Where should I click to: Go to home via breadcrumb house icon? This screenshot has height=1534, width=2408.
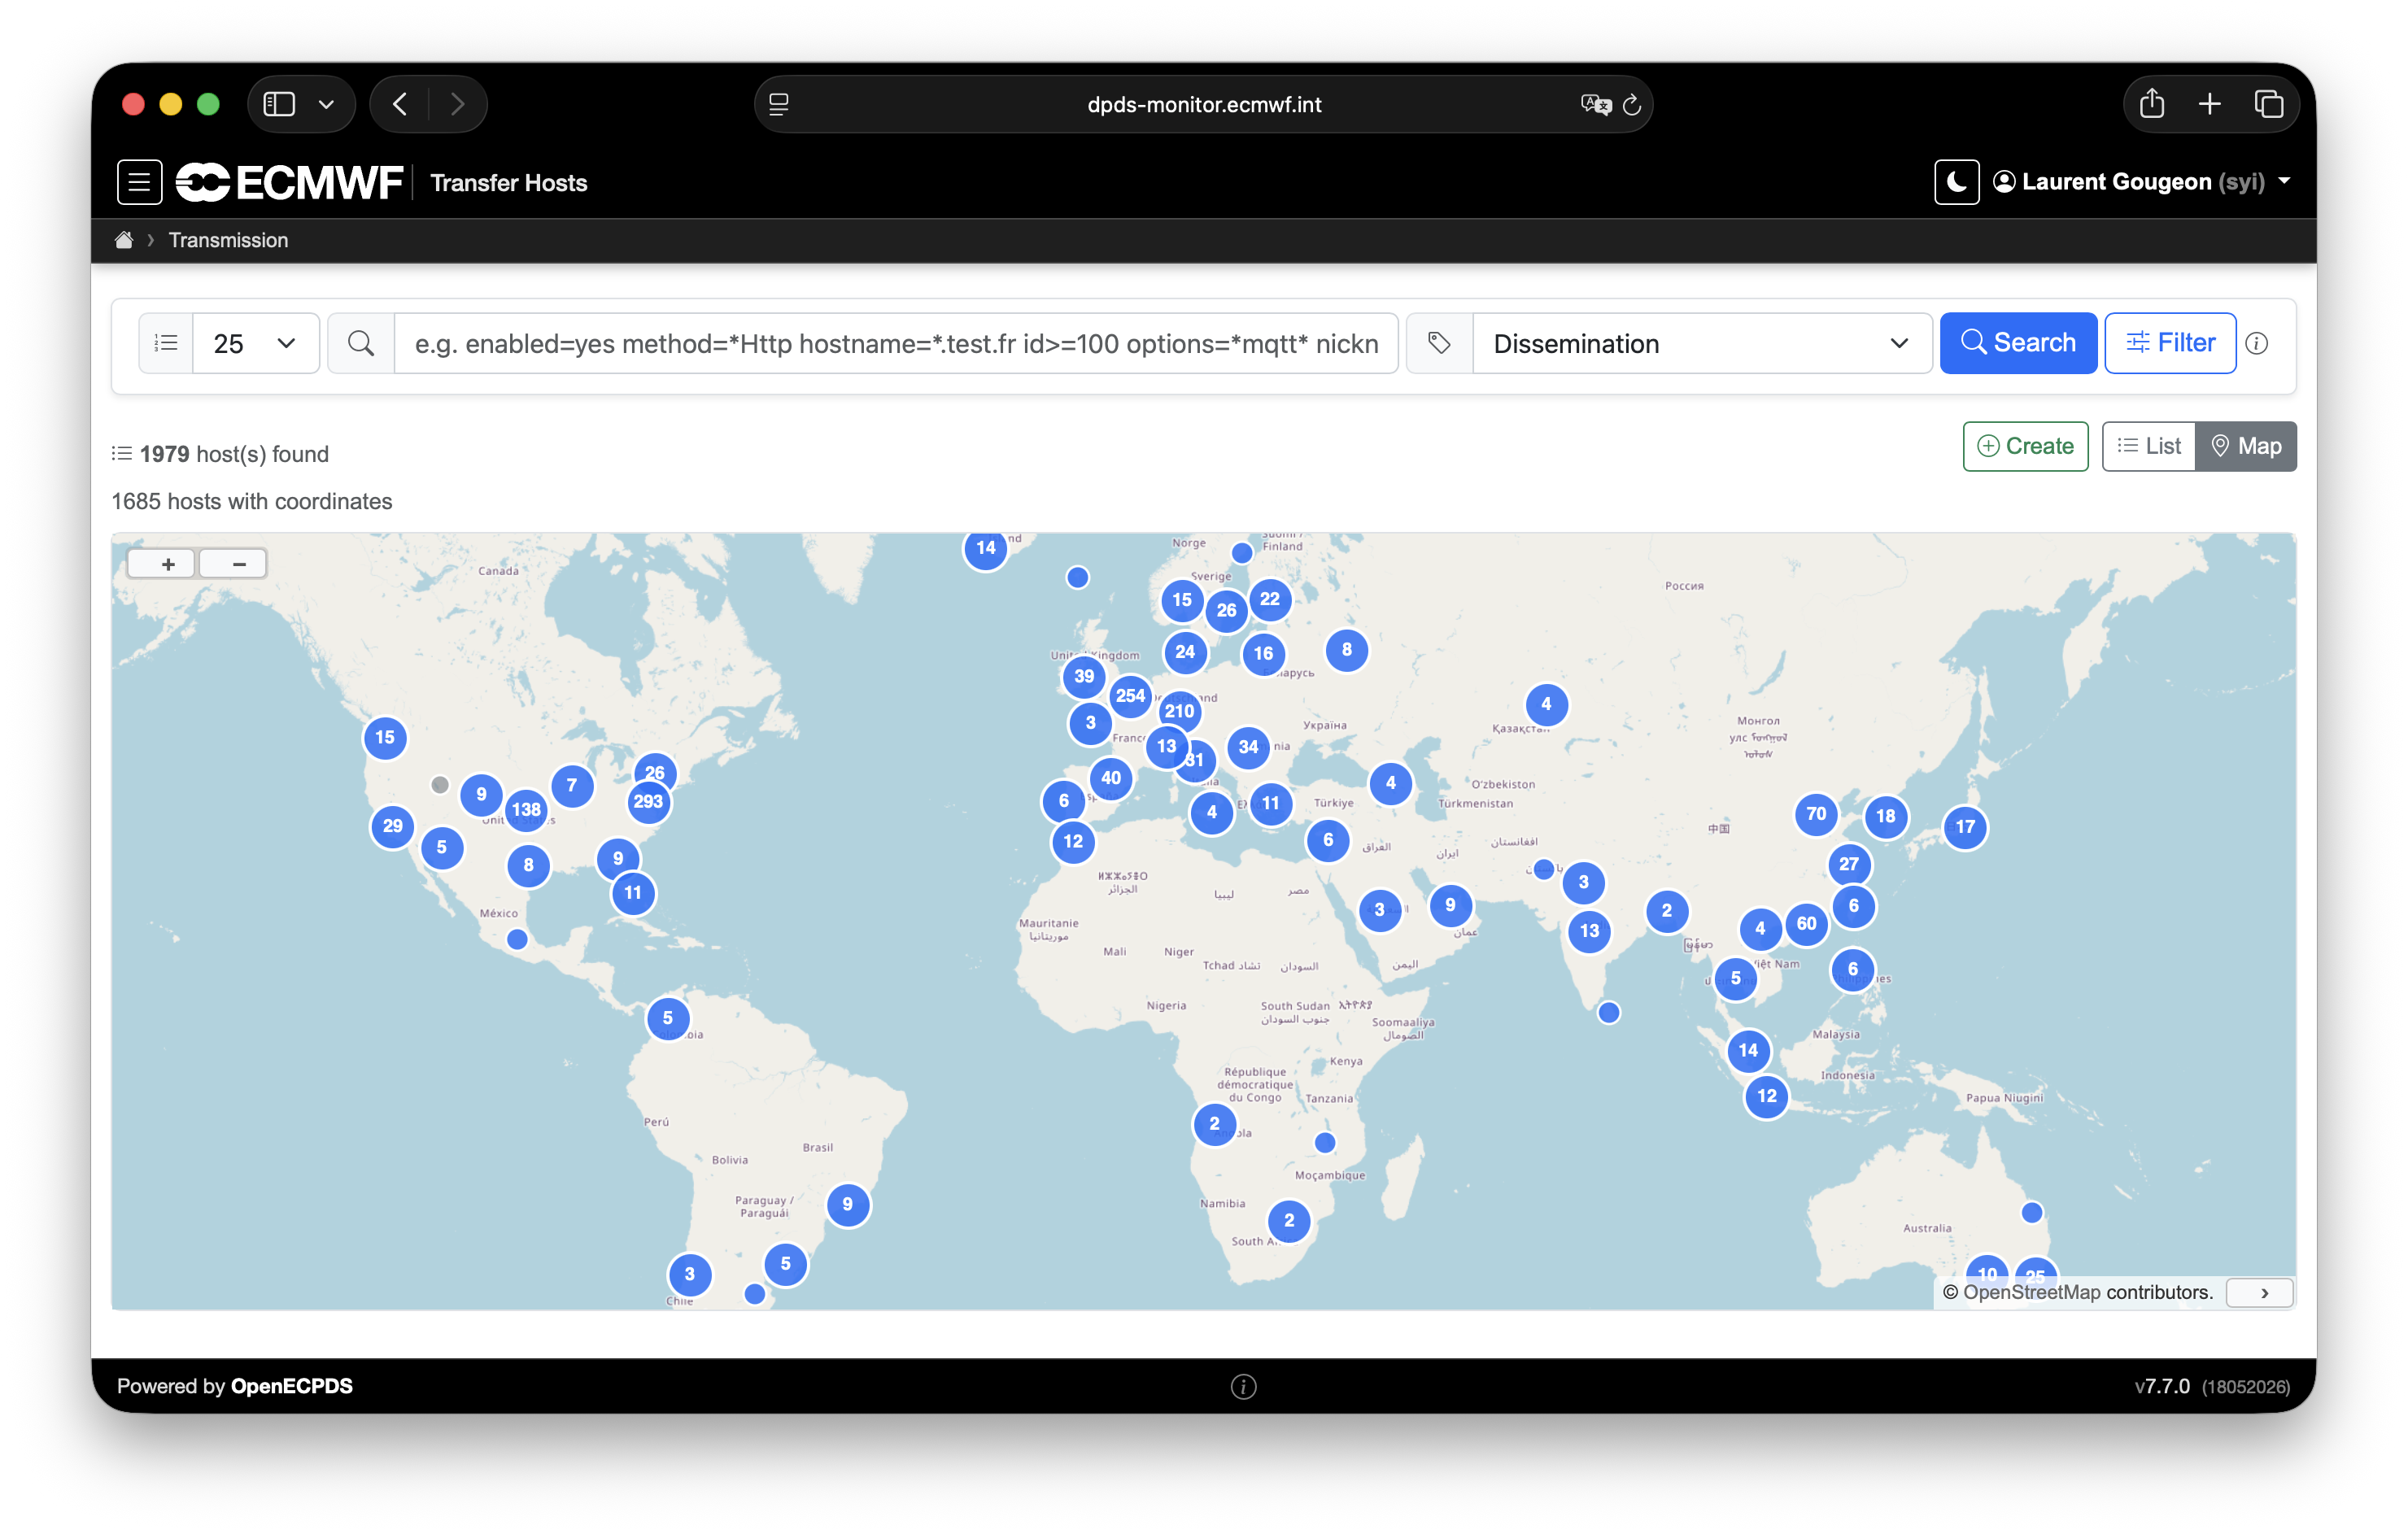[124, 240]
